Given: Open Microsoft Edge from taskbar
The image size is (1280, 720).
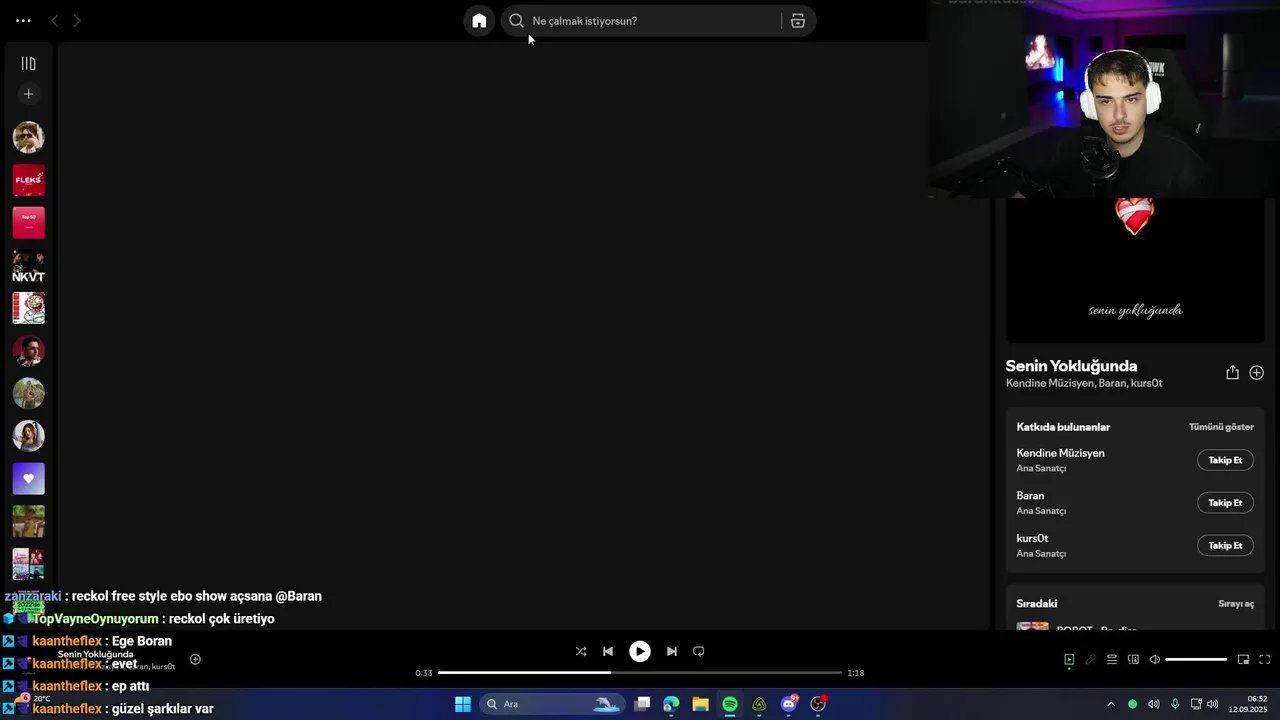Looking at the screenshot, I should (x=671, y=704).
